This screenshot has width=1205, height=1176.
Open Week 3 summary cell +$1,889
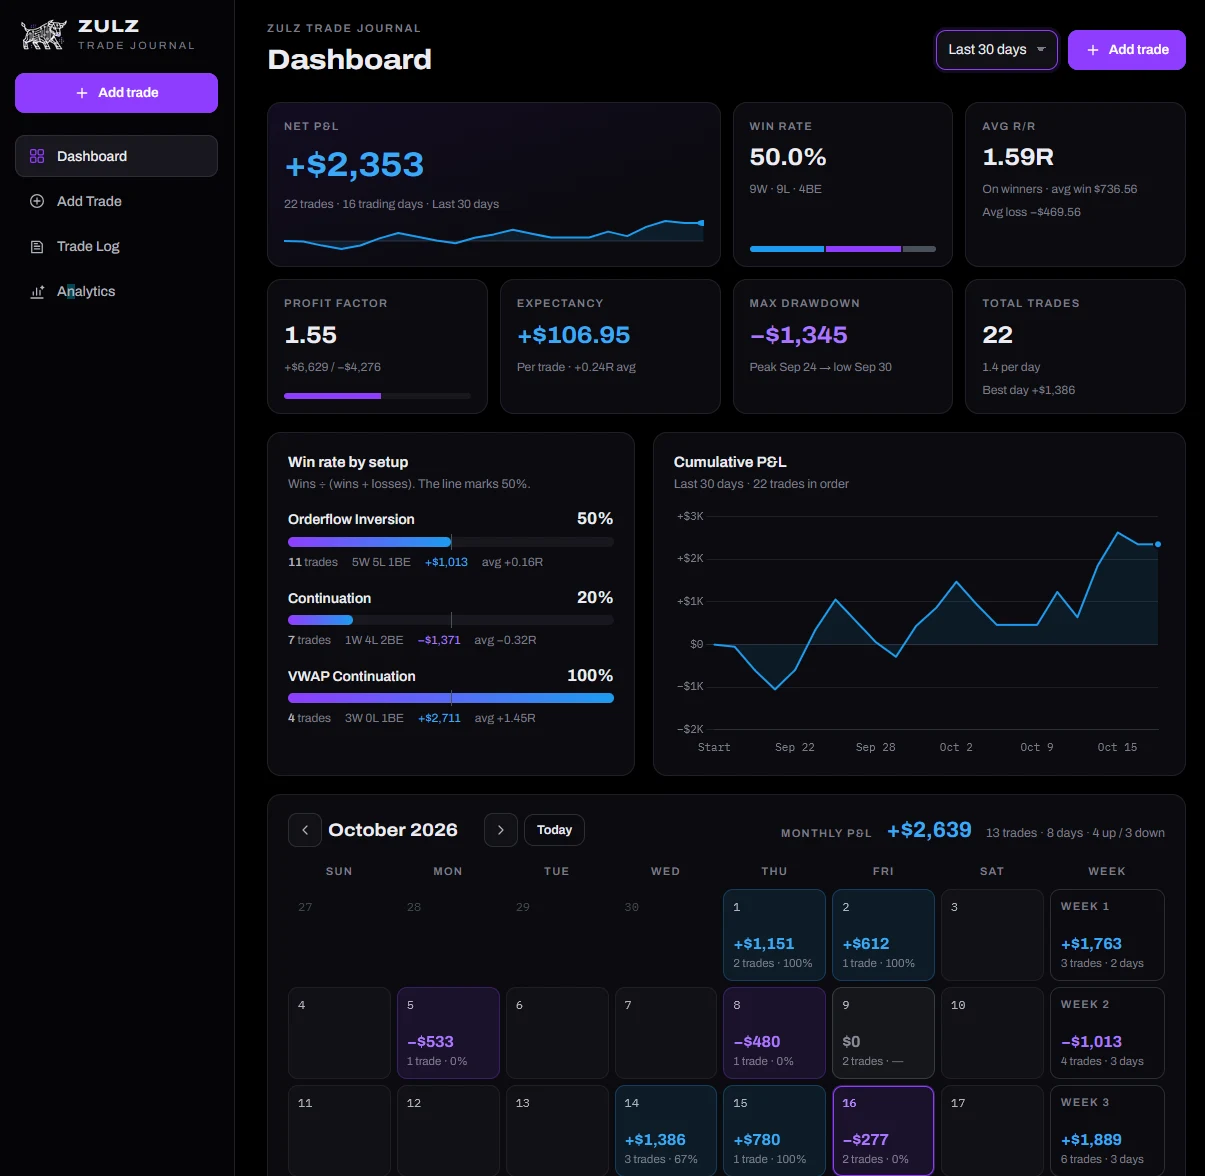[1107, 1131]
